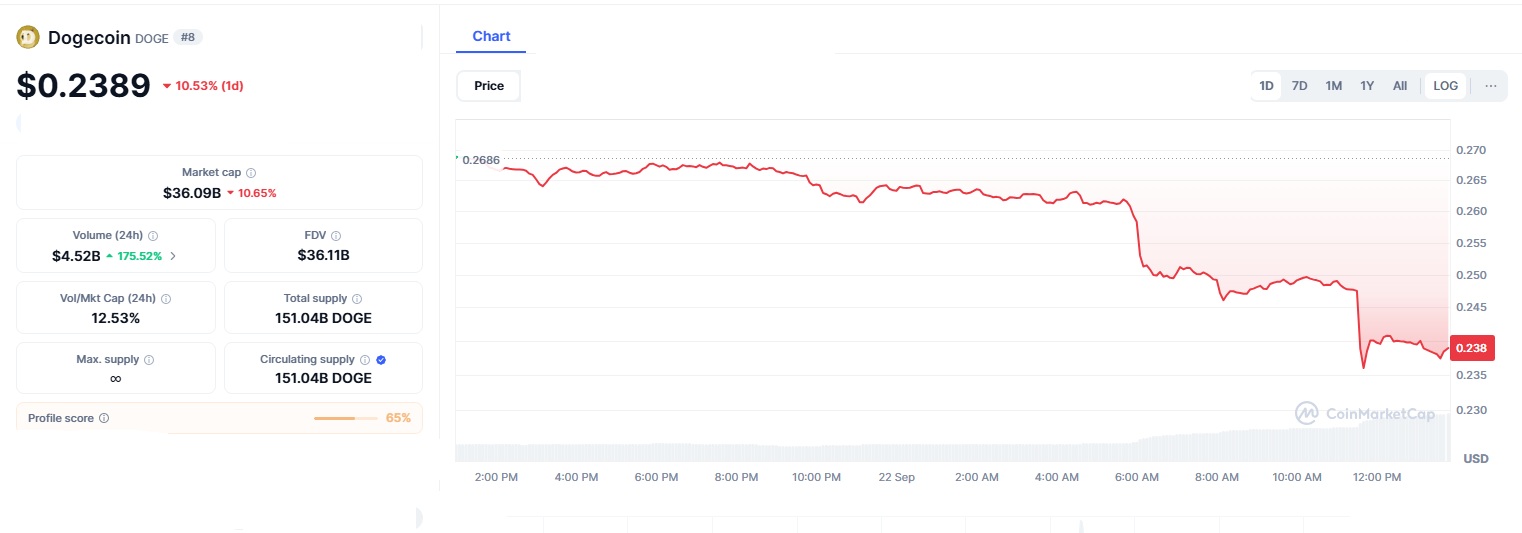Screen dimensions: 1522x533
Task: Click the 0.238 current price label
Action: pyautogui.click(x=1471, y=348)
